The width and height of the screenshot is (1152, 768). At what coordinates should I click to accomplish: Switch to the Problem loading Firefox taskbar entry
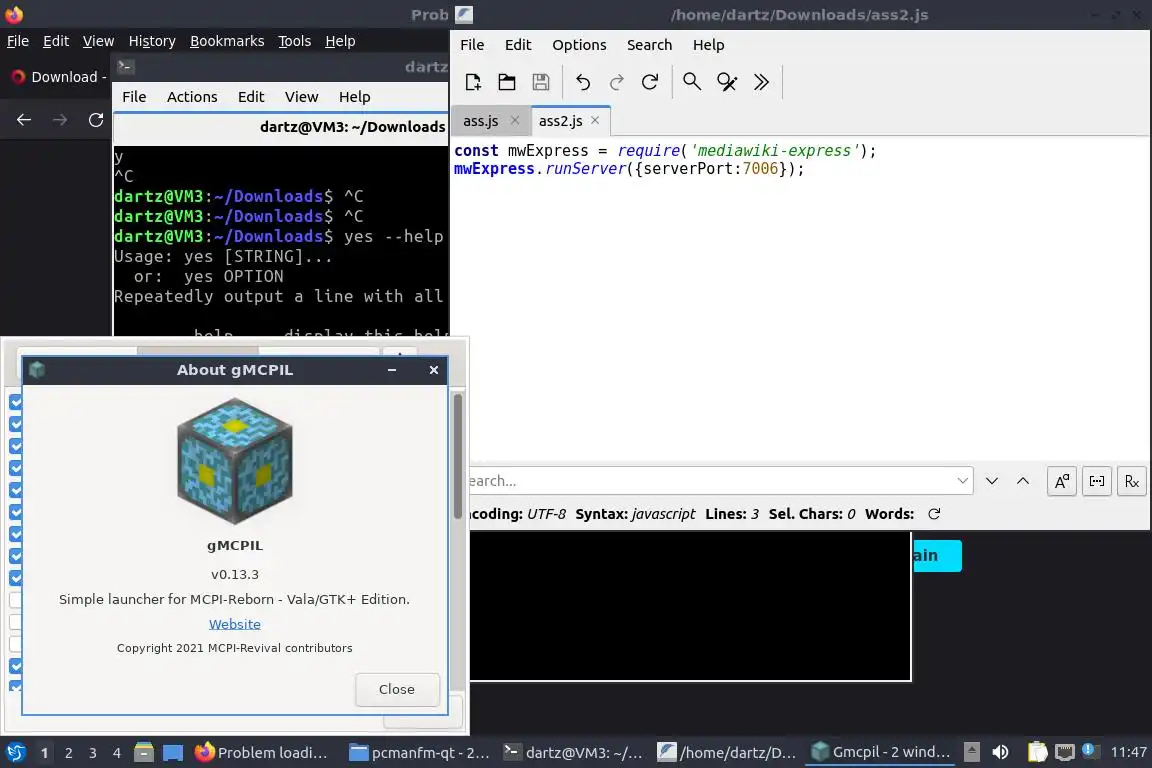[262, 752]
